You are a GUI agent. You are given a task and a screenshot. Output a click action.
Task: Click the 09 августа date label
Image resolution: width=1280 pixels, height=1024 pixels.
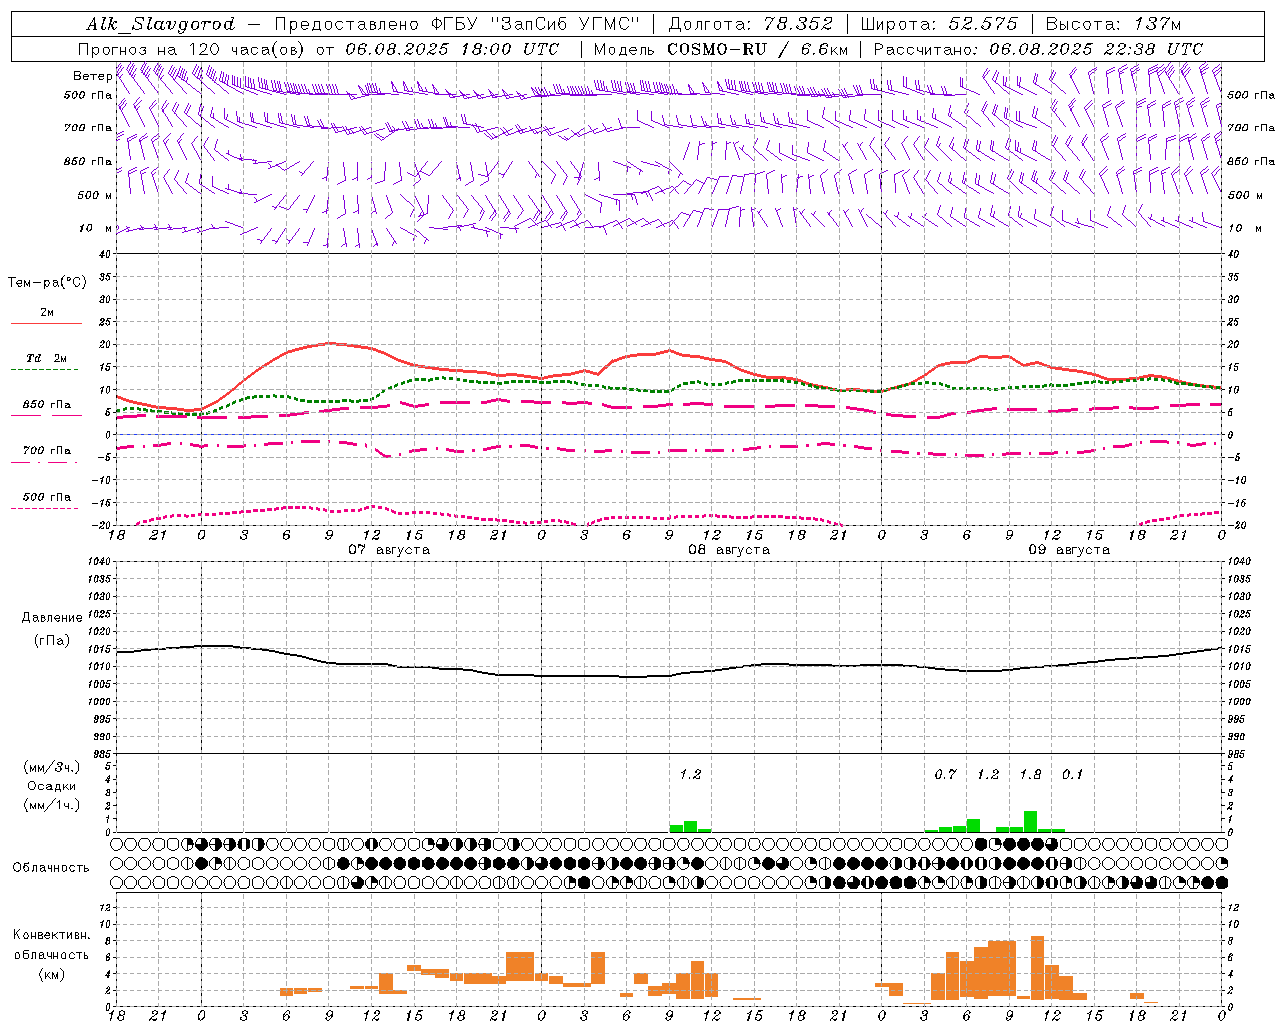(1069, 550)
